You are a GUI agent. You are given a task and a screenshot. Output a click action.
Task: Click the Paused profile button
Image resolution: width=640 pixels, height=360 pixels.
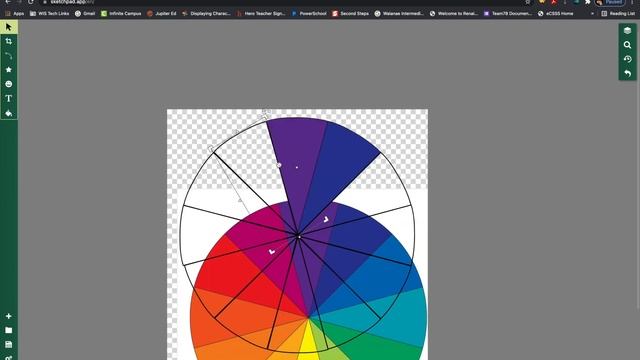point(610,2)
